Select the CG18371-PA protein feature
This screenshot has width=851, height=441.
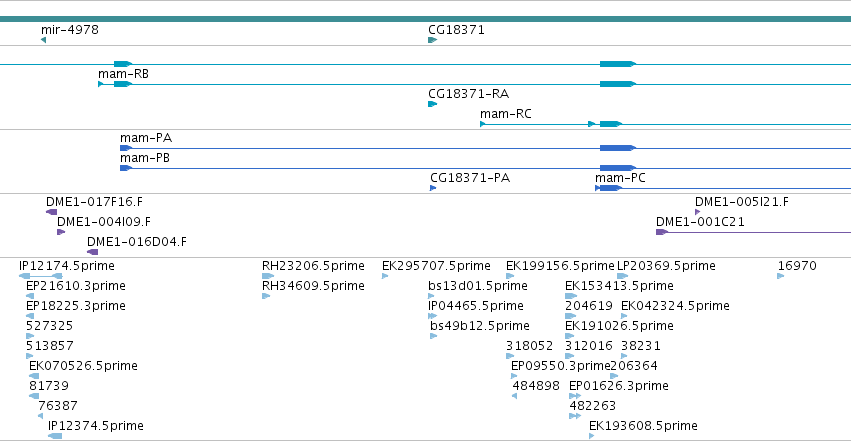coord(433,188)
